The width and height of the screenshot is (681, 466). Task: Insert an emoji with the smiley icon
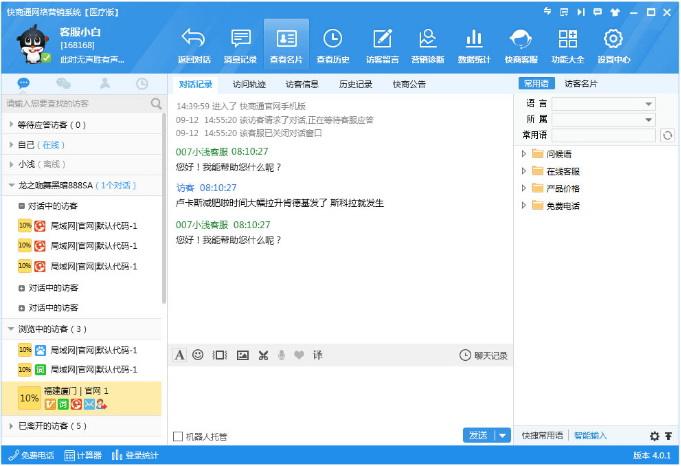[x=198, y=355]
